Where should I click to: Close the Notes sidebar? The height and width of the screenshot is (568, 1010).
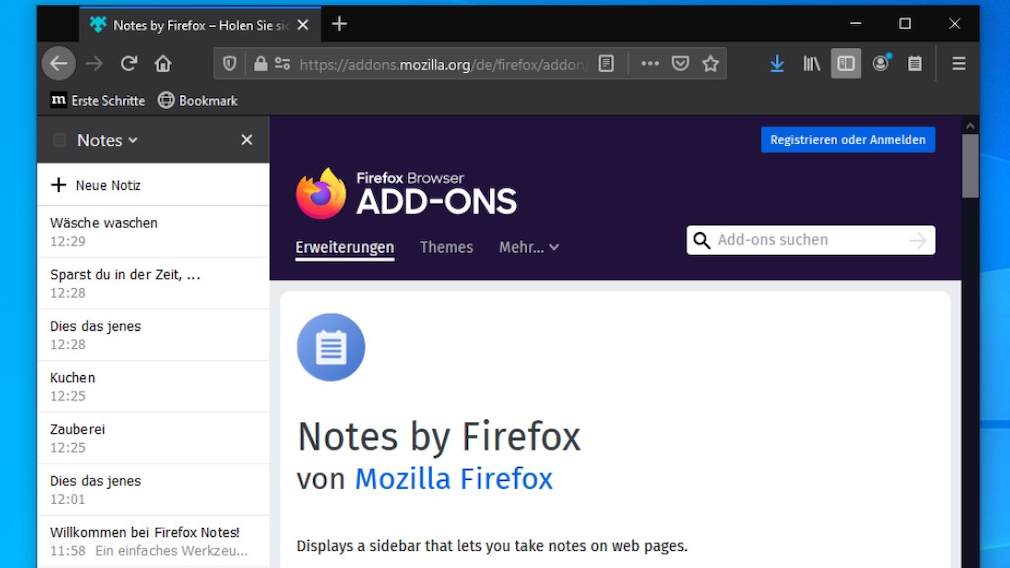[247, 140]
